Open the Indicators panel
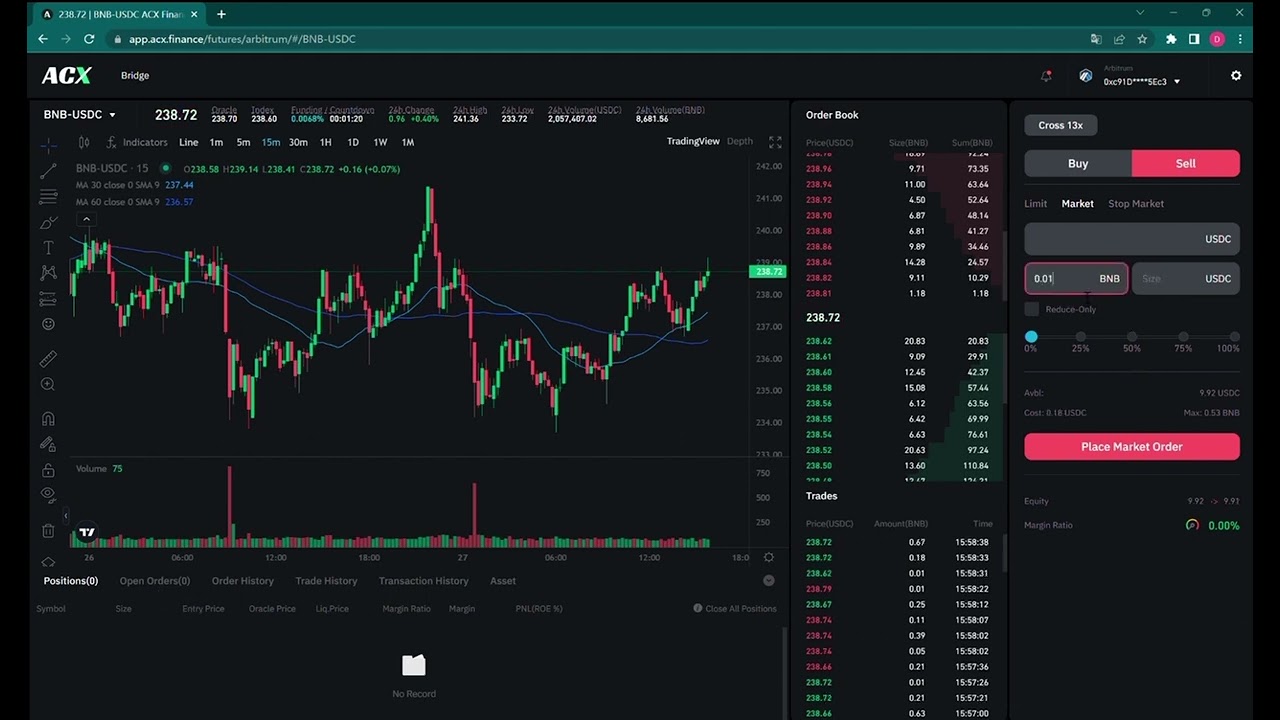 [138, 142]
